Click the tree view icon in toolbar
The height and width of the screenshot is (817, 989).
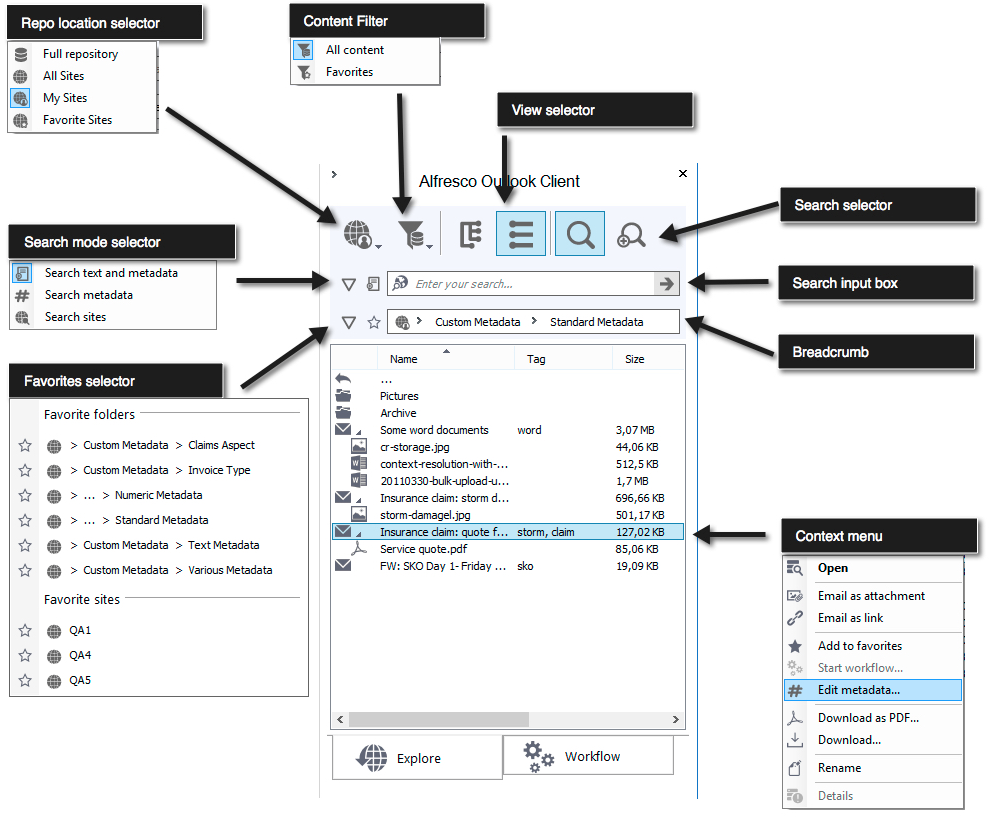(x=471, y=234)
